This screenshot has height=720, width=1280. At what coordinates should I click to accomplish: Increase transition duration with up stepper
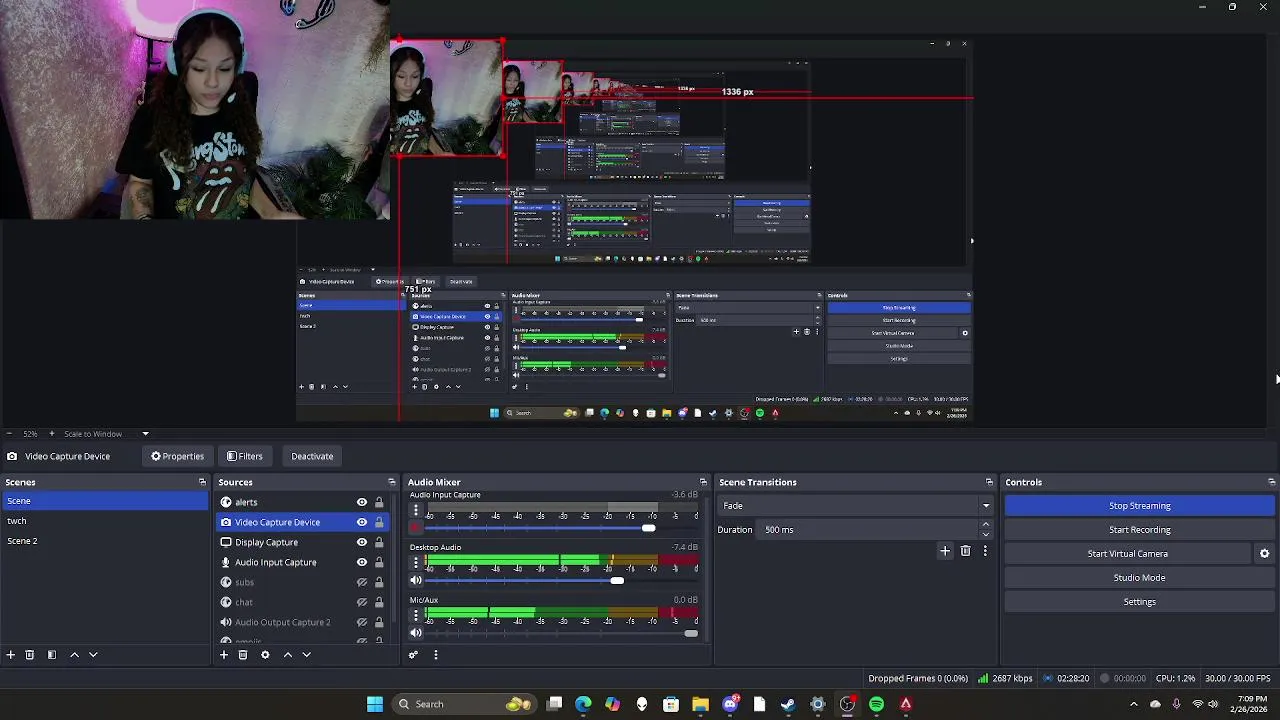click(x=986, y=525)
